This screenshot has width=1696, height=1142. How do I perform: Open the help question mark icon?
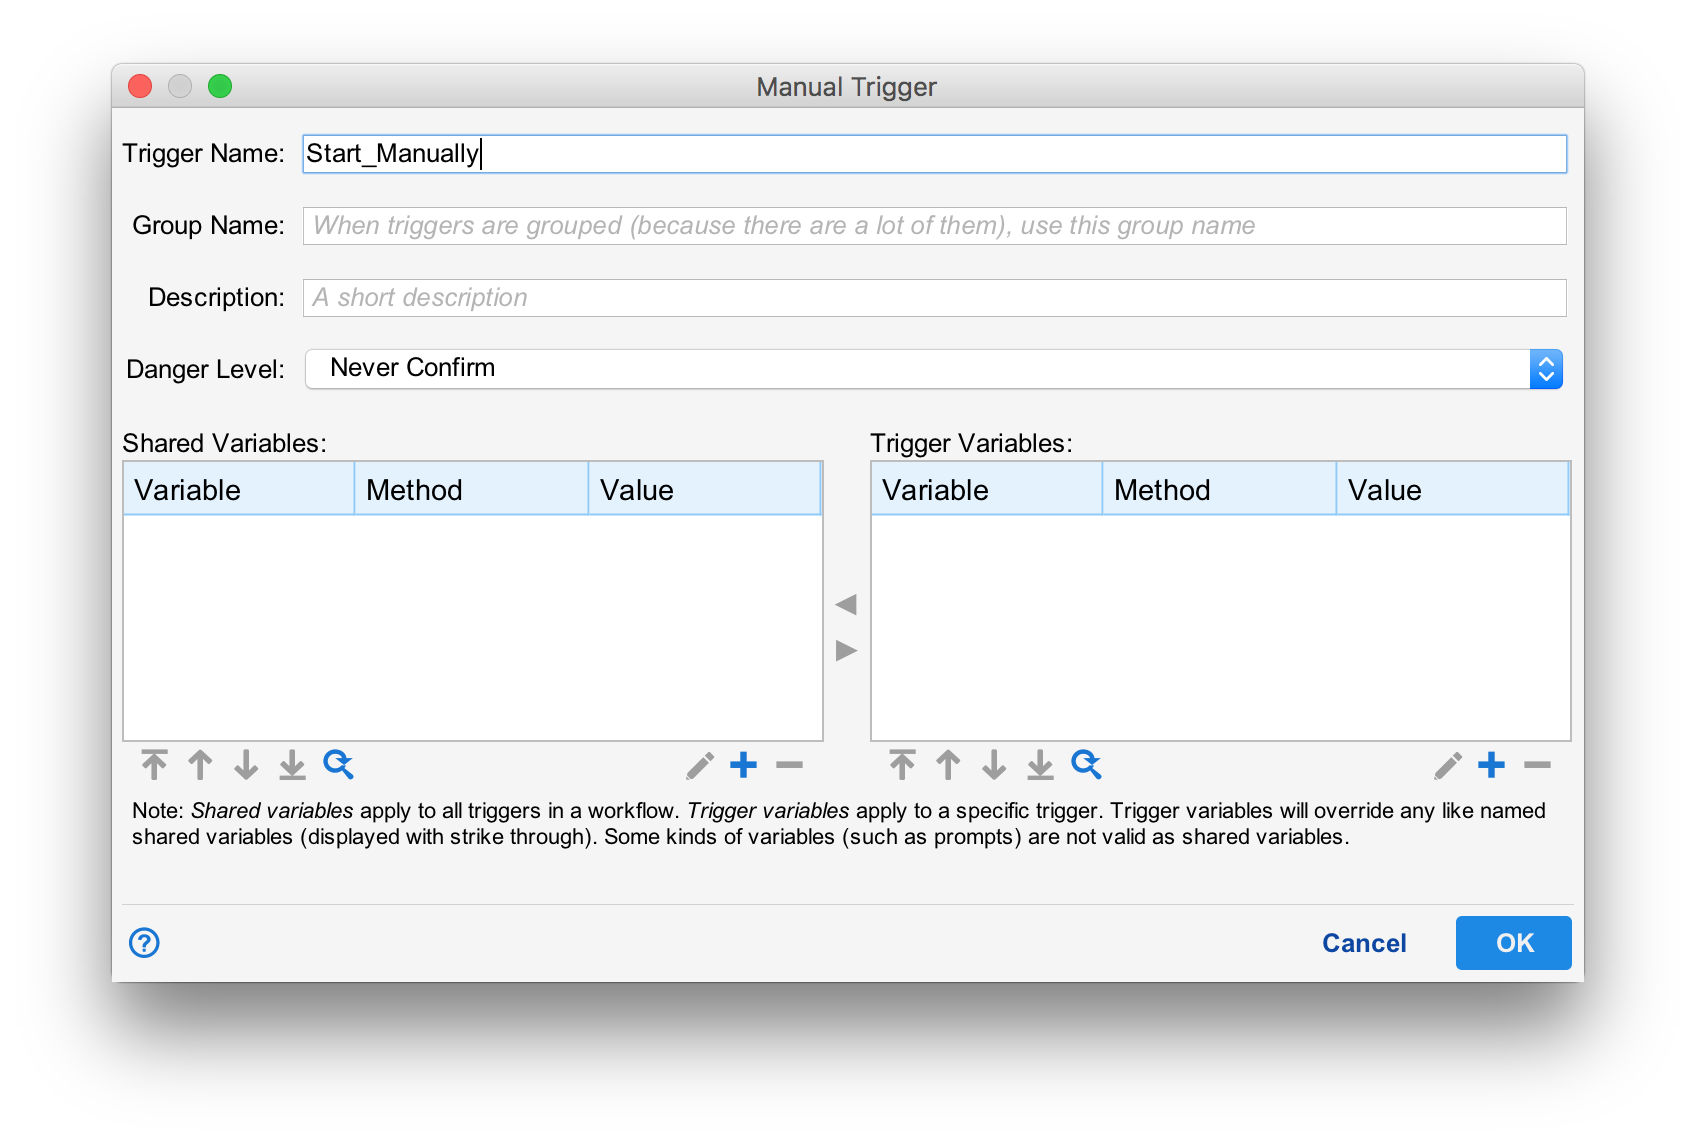tap(144, 942)
